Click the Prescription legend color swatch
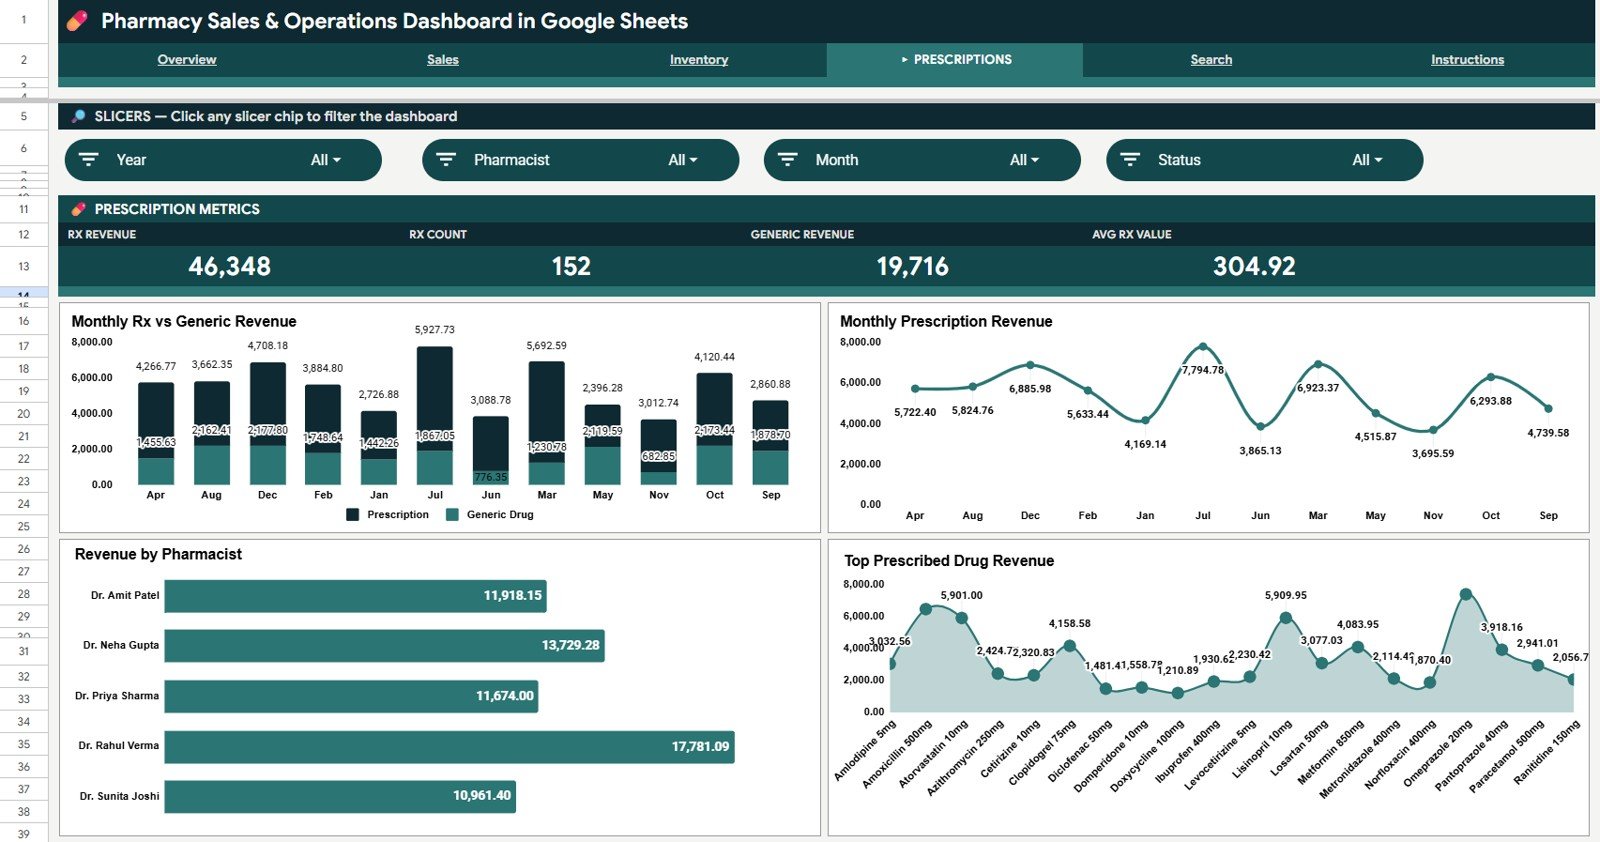Screen dimensions: 1600x842 click(353, 515)
